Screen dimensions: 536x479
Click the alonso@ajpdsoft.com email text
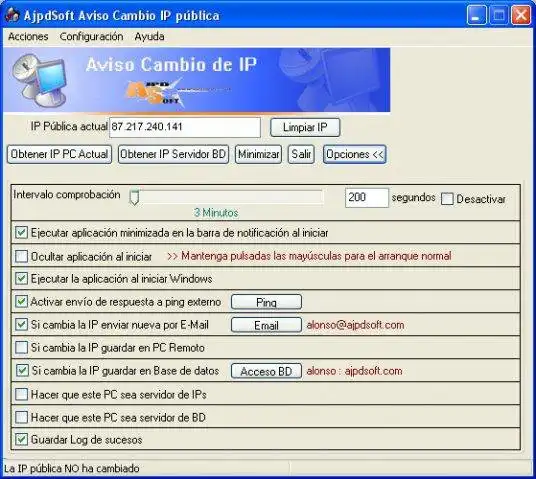click(355, 325)
